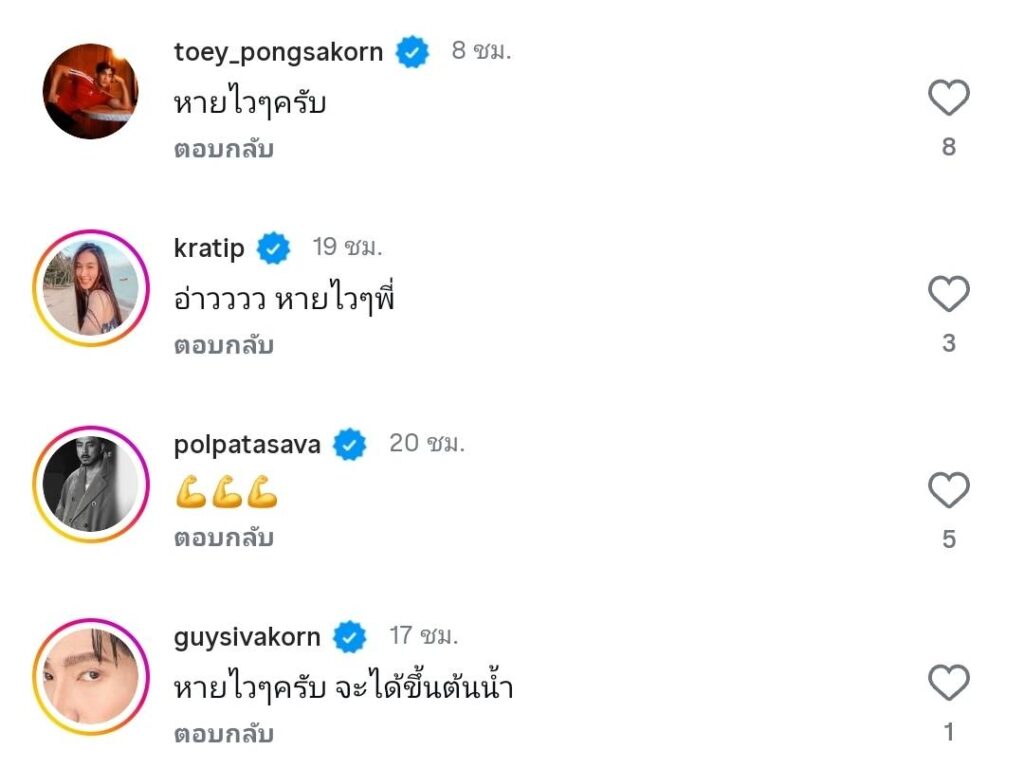Like polpatasava's flexing emoji comment
This screenshot has width=1024, height=768.
948,491
